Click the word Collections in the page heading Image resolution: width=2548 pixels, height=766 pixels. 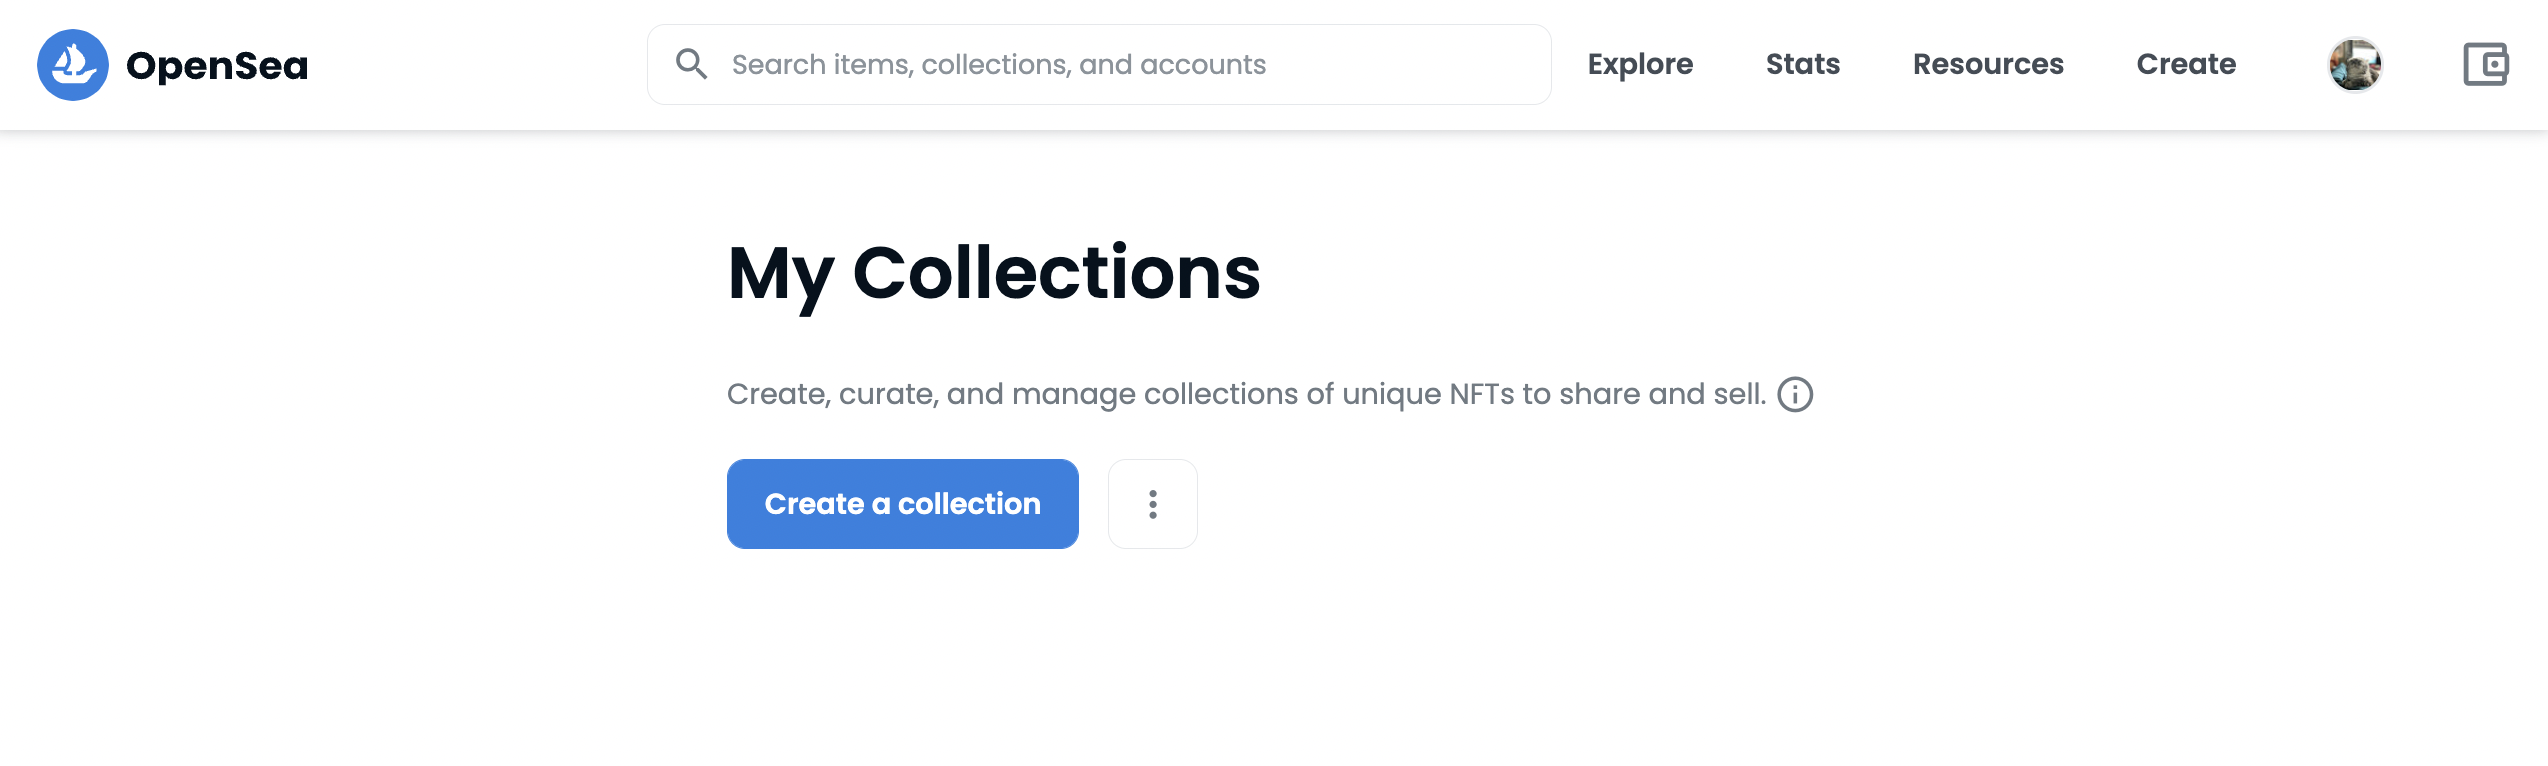1056,273
